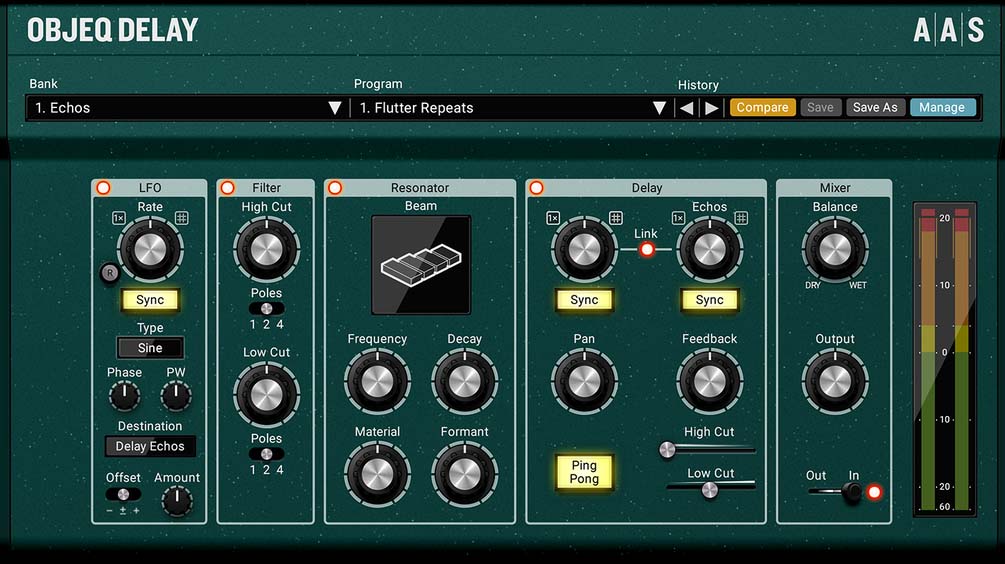The width and height of the screenshot is (1005, 564).
Task: Click the Low Cut Poles switch
Action: tap(267, 454)
